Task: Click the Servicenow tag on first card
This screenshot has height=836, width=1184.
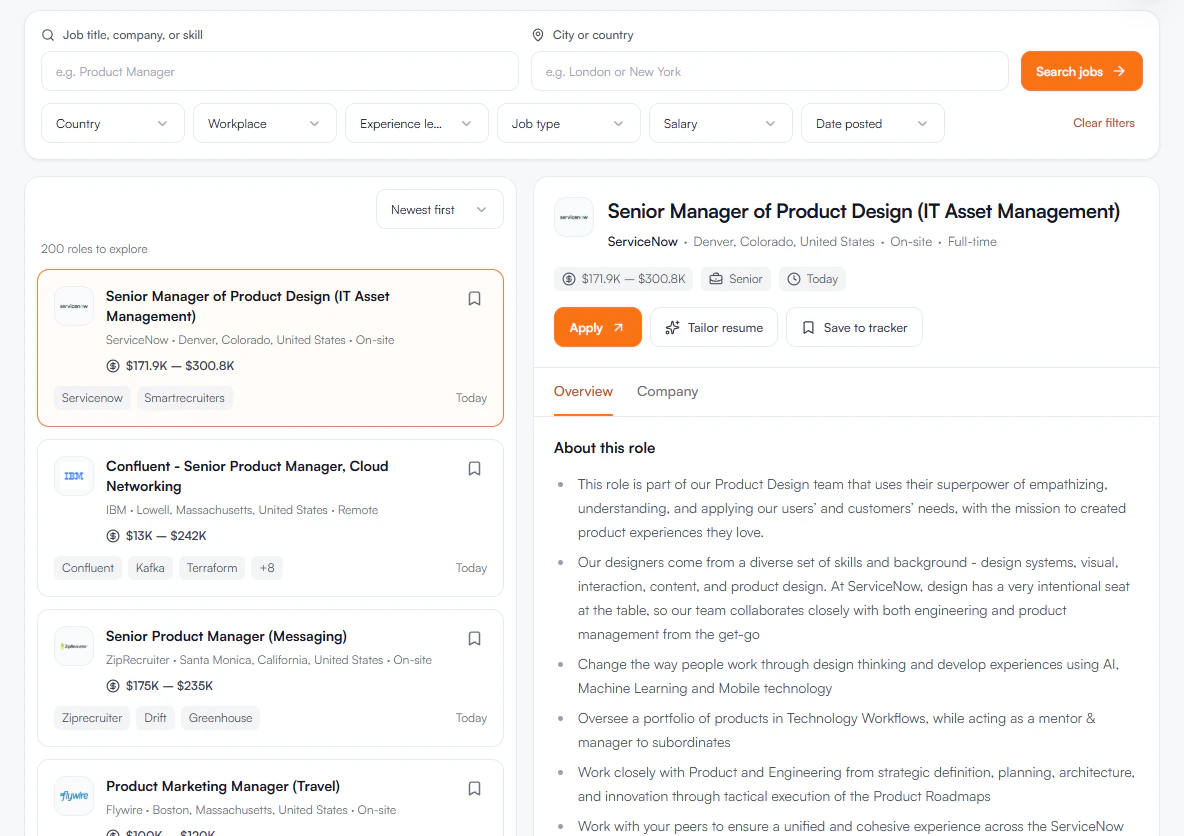Action: pos(92,398)
